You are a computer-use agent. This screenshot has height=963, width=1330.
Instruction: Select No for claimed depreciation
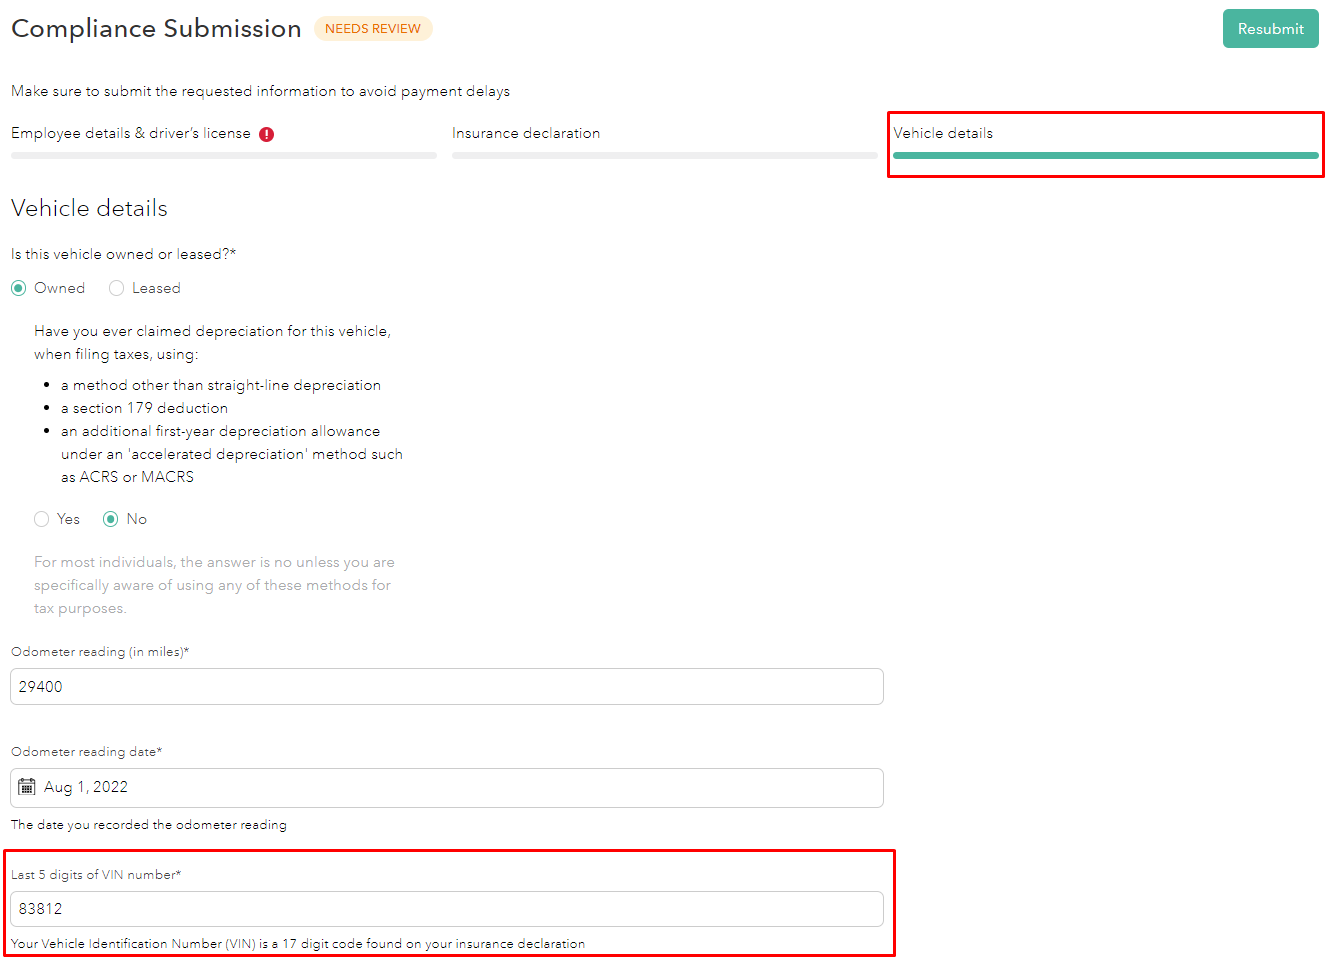pos(111,519)
